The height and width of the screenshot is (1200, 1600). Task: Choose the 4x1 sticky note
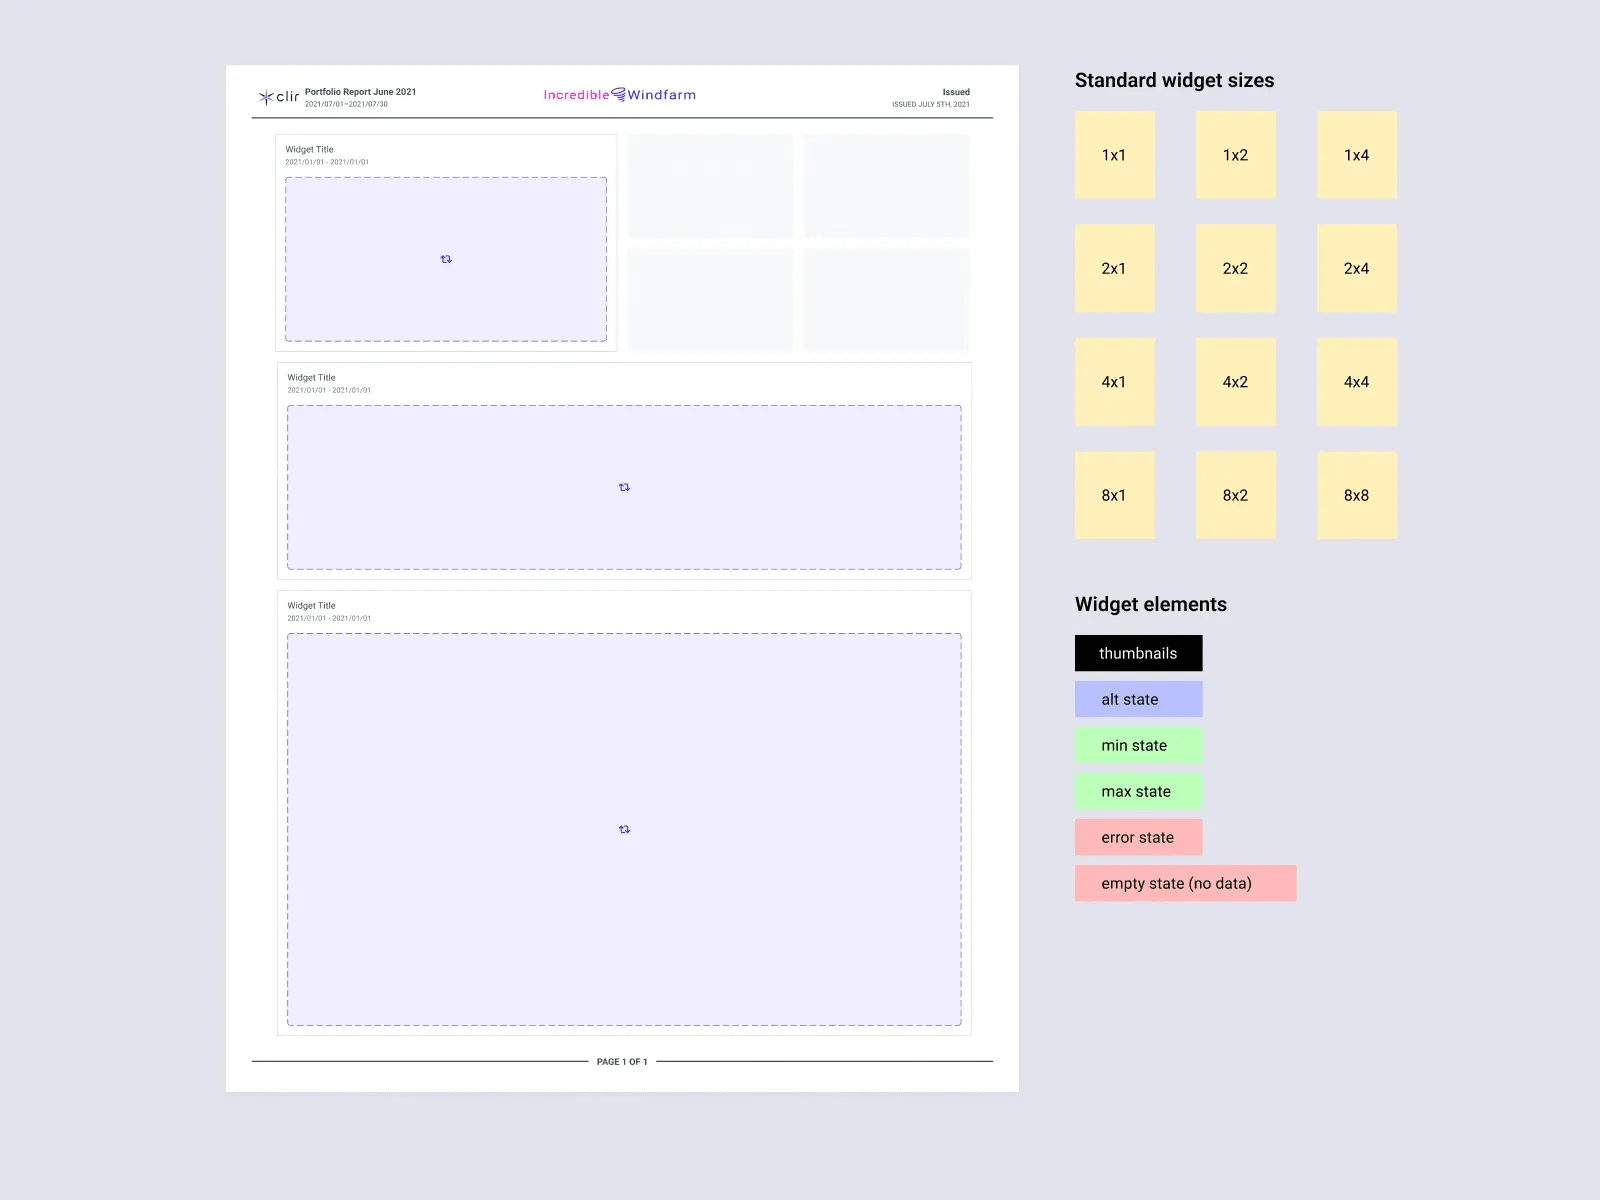1114,382
